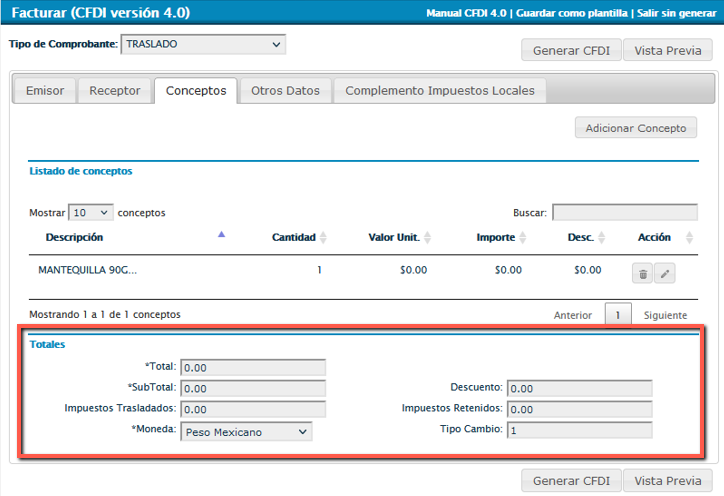724x496 pixels.
Task: Switch to the Emisor tab
Action: click(x=45, y=91)
